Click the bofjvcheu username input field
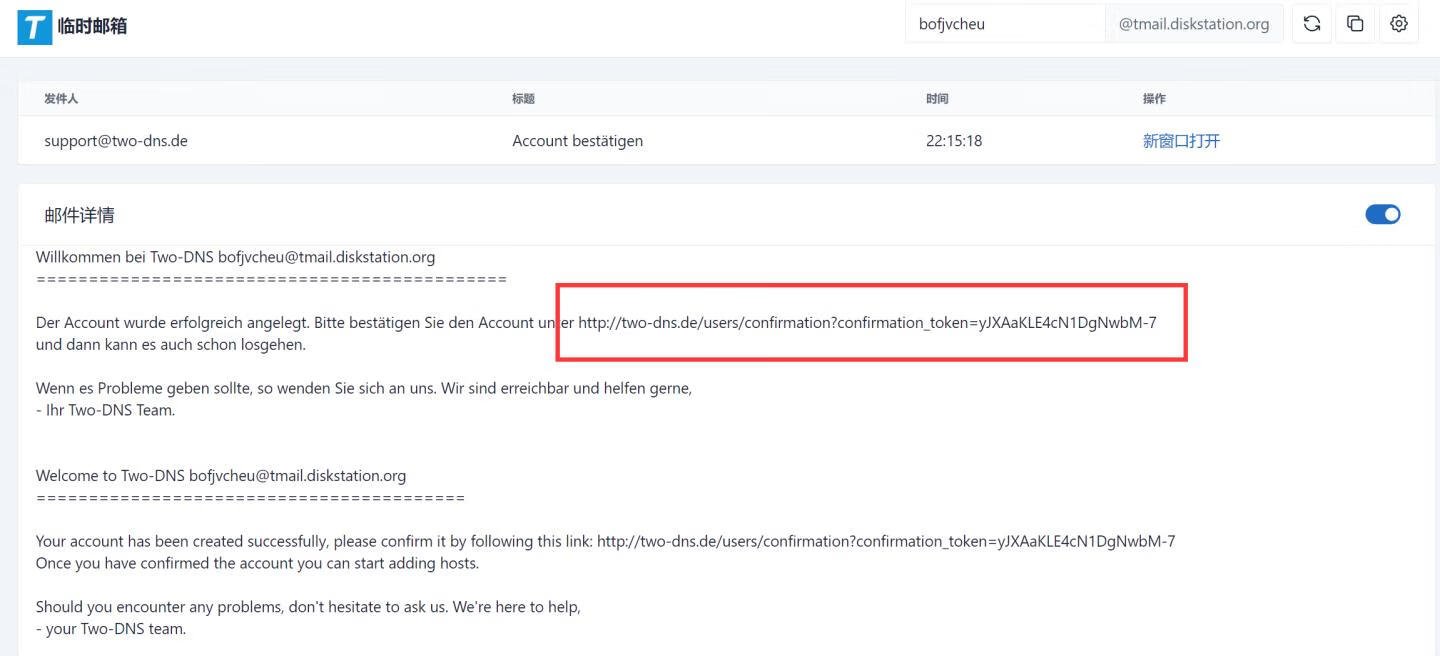 [1004, 24]
